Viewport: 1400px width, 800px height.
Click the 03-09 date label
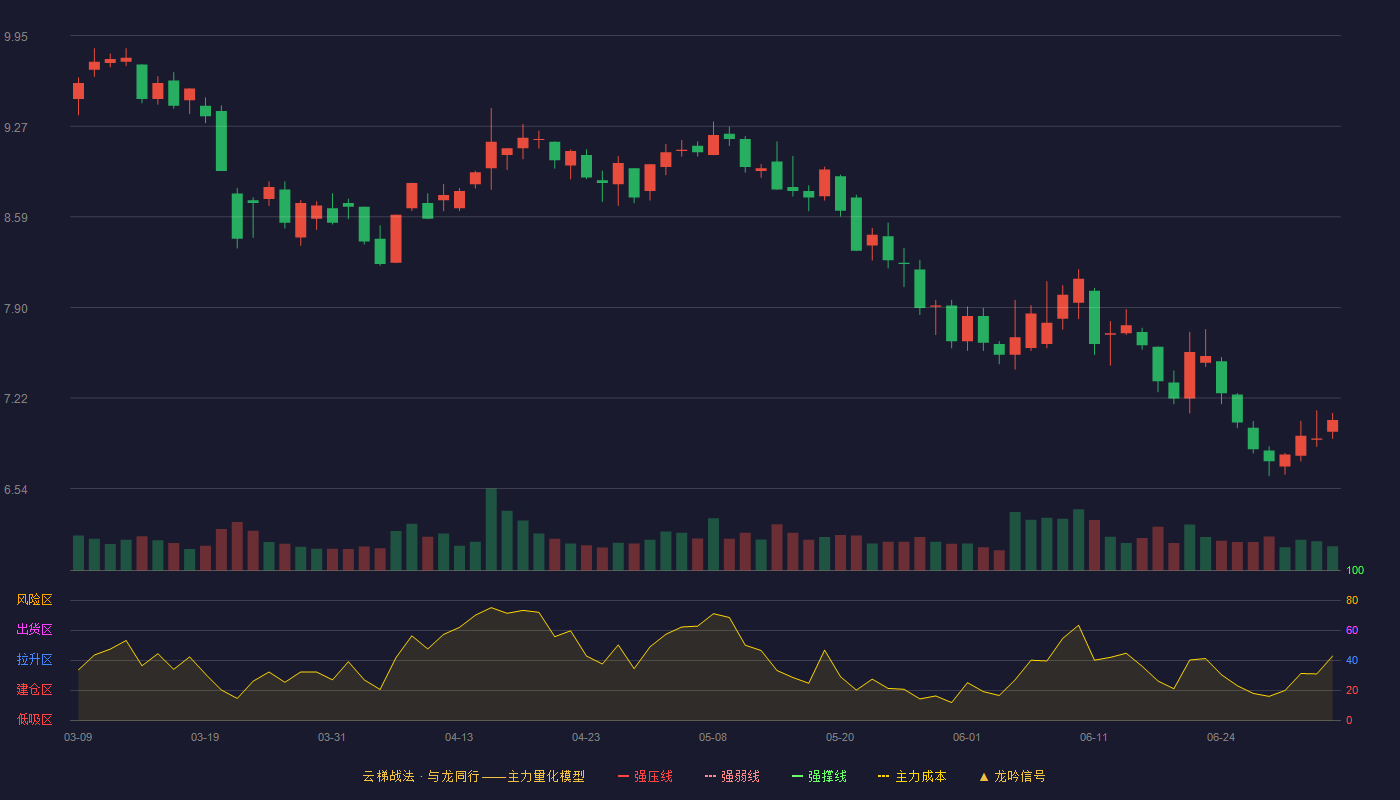[x=78, y=737]
